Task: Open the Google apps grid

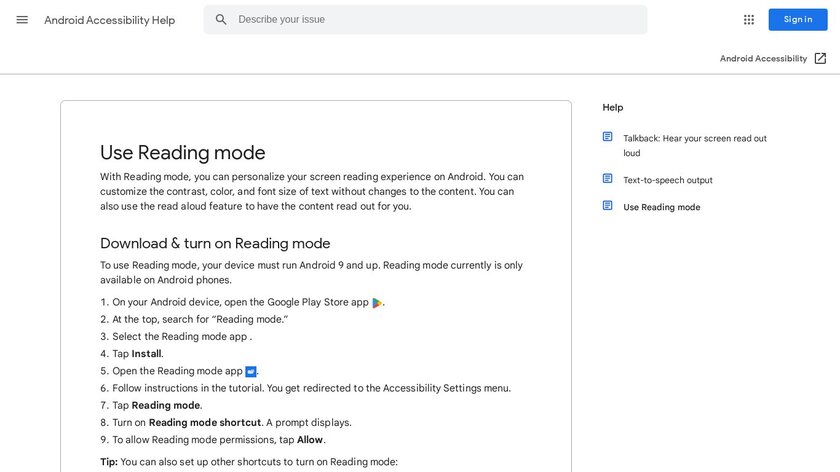Action: [749, 20]
